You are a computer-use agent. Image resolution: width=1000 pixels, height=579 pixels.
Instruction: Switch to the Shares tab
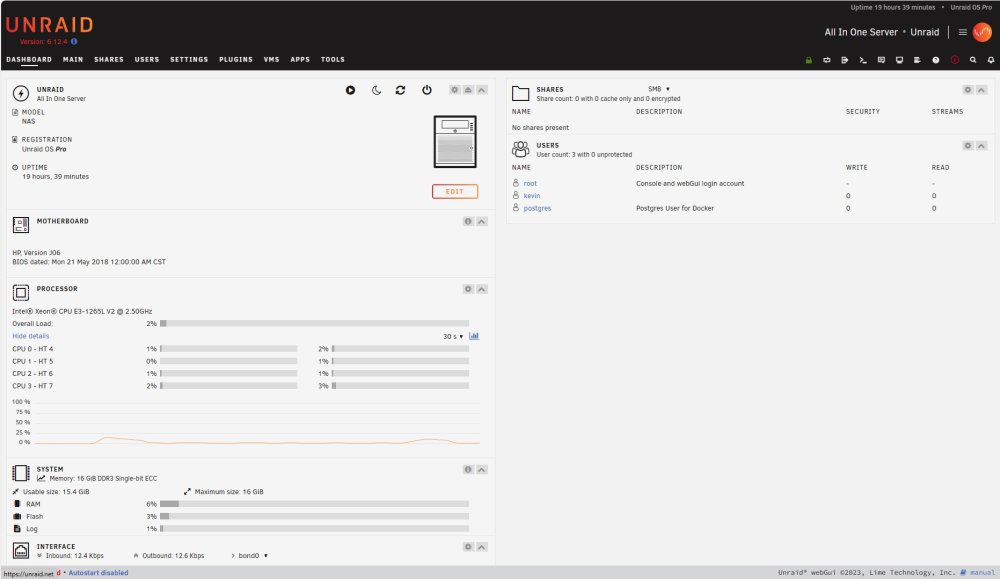[109, 59]
